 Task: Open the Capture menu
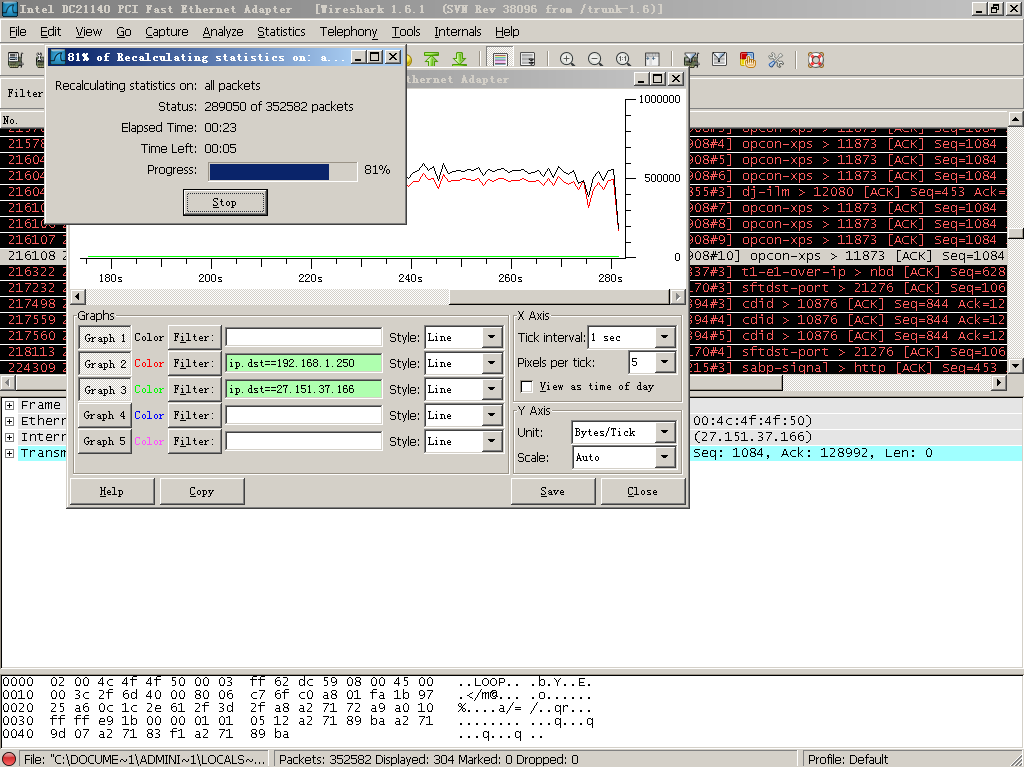[x=167, y=31]
